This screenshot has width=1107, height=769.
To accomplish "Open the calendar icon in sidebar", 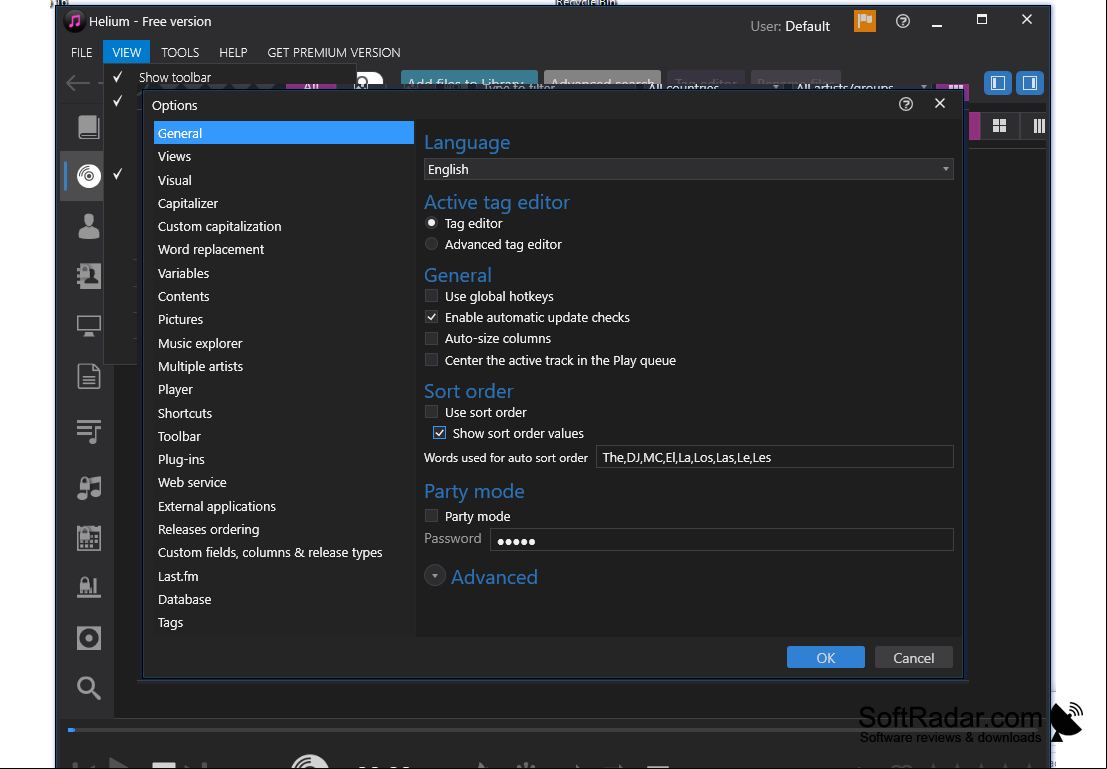I will tap(88, 538).
